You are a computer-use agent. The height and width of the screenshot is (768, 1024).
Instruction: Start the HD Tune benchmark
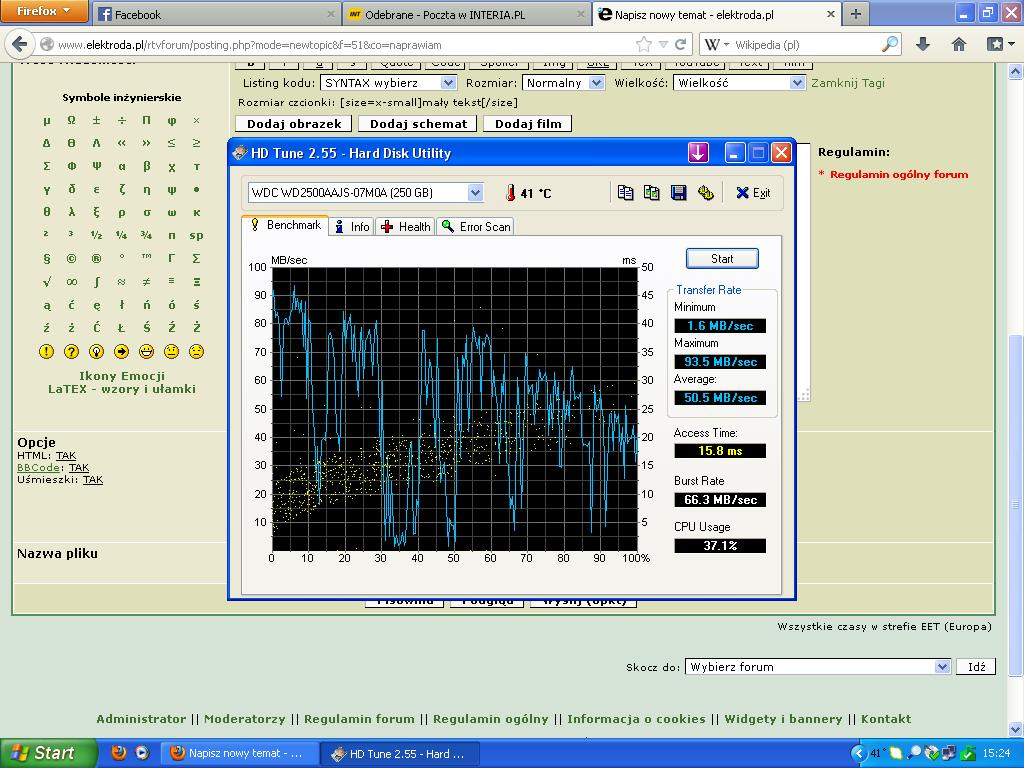(x=722, y=259)
